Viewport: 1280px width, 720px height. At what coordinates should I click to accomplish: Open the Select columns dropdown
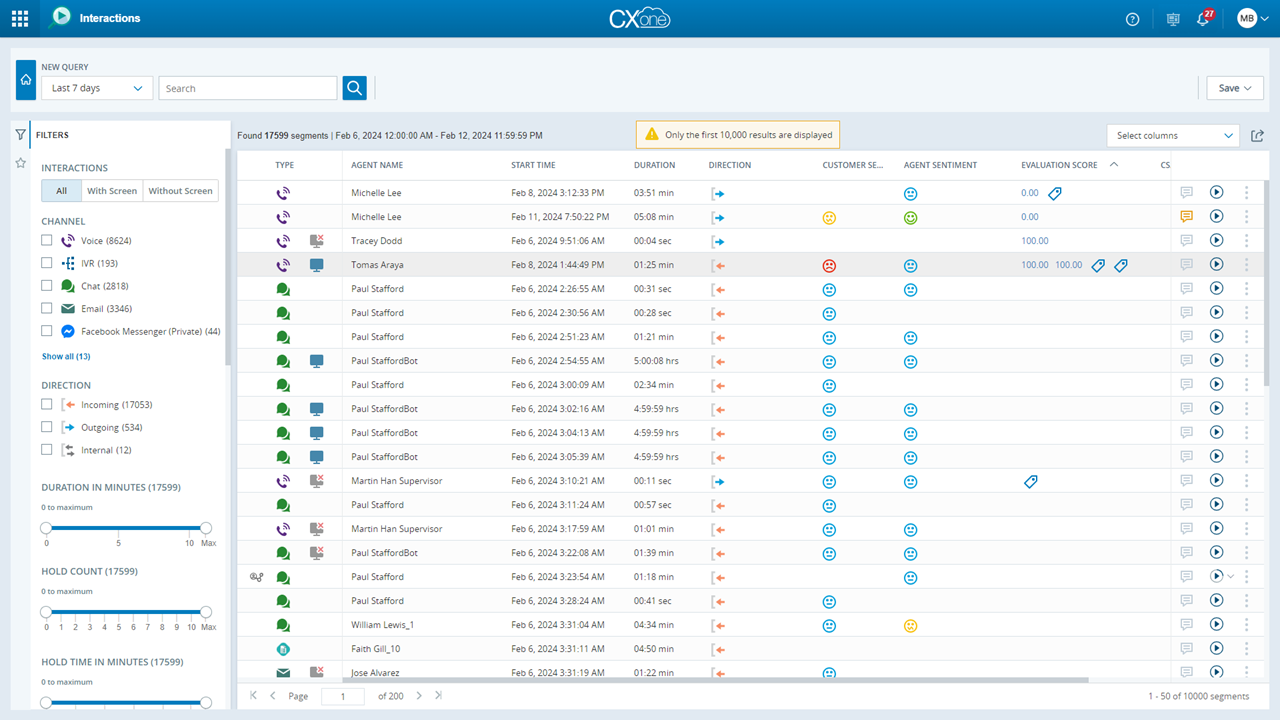tap(1172, 135)
